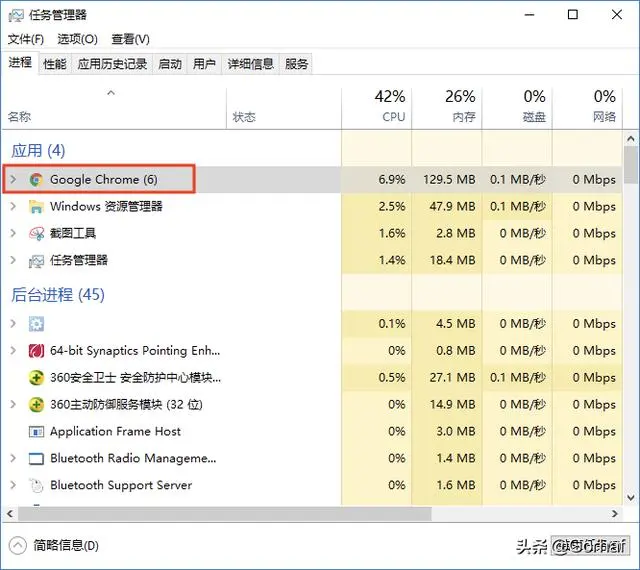Sort by the CPU 42% column header
The width and height of the screenshot is (640, 570).
[376, 108]
